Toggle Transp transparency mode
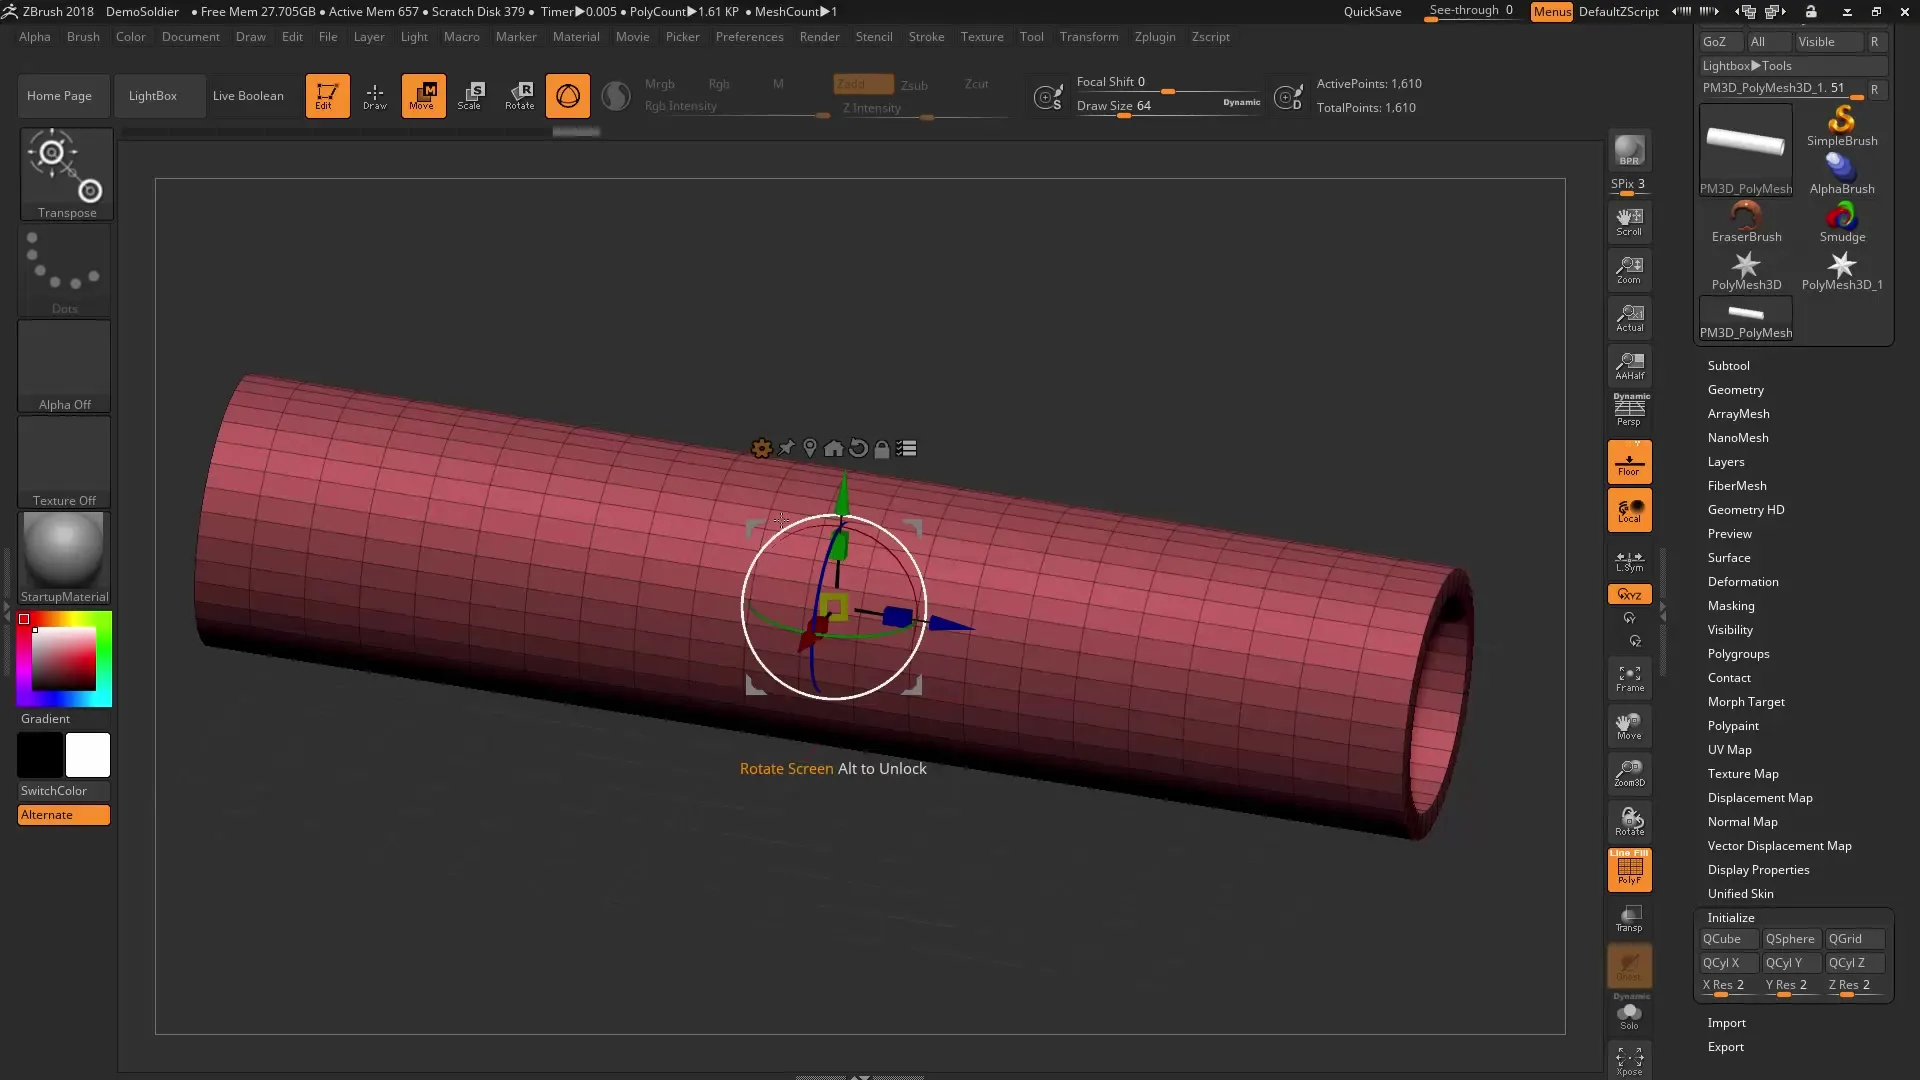Viewport: 1920px width, 1080px height. (x=1630, y=918)
